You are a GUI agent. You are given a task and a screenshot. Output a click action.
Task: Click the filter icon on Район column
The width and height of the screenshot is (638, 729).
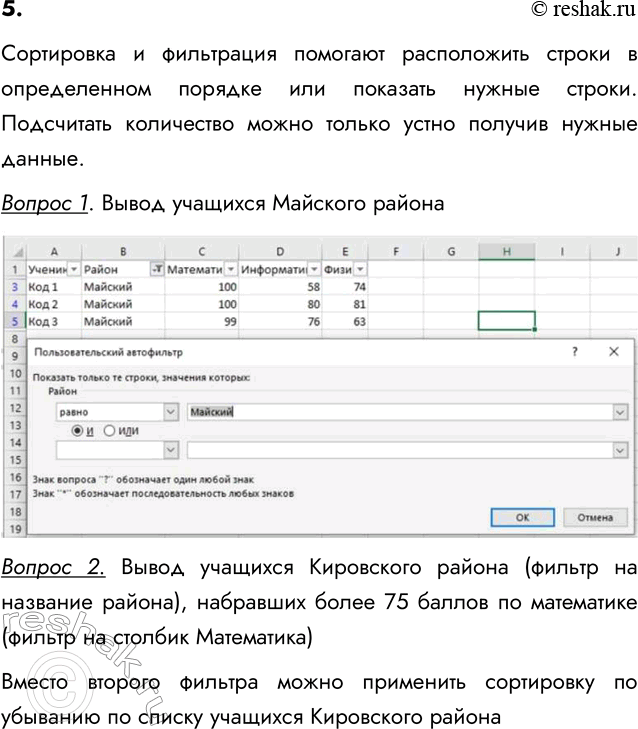(x=156, y=269)
